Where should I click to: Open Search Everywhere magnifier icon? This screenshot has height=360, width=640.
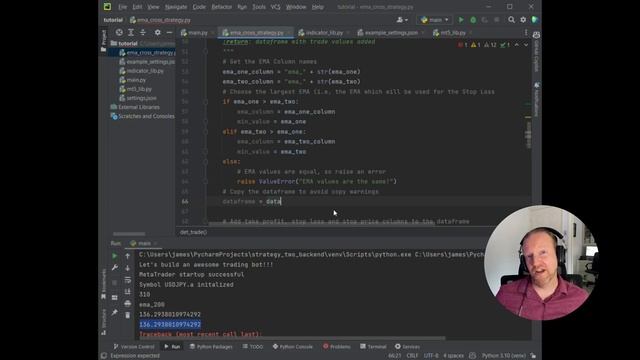(511, 20)
